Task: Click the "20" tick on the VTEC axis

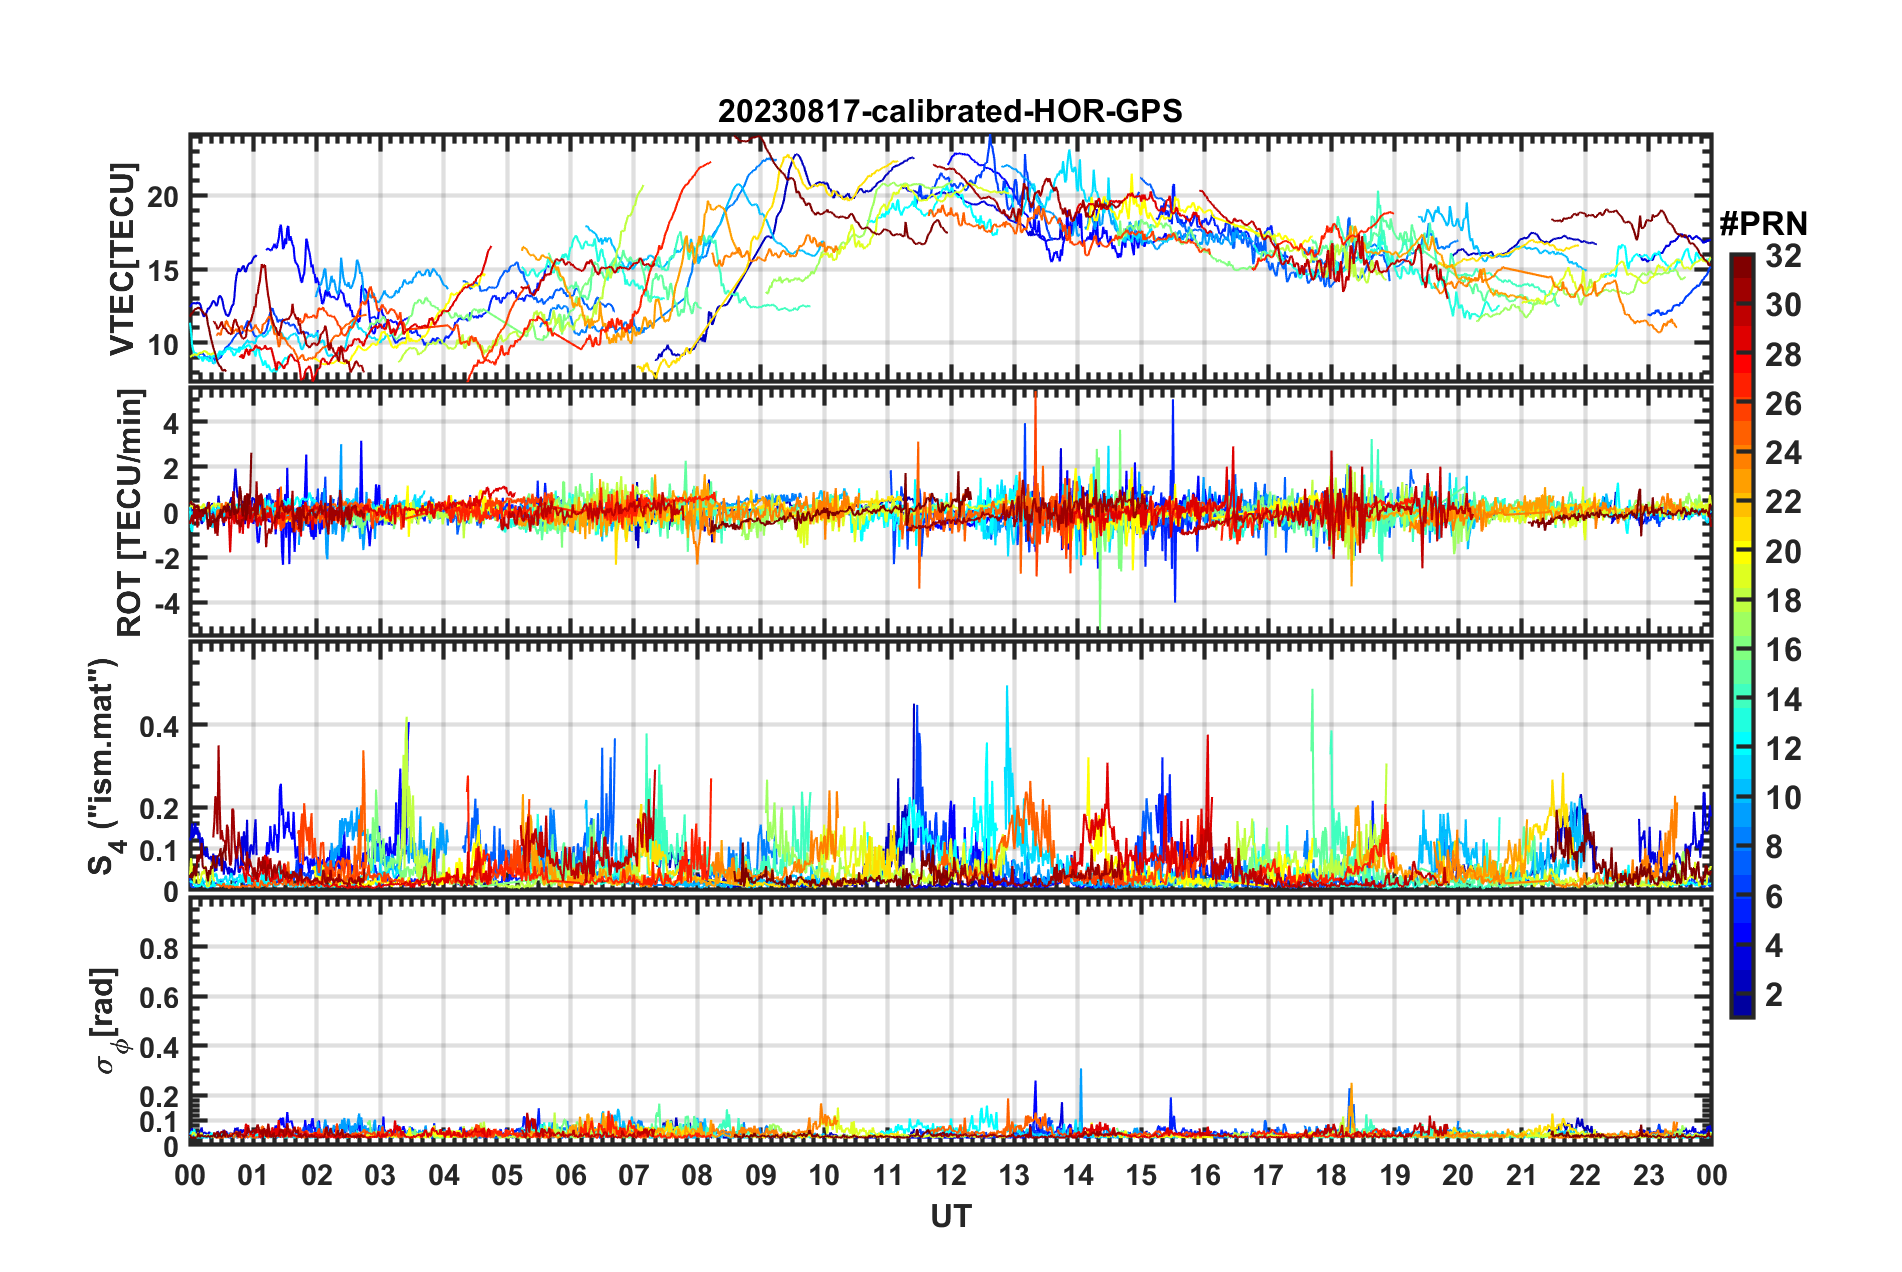Action: 163,197
